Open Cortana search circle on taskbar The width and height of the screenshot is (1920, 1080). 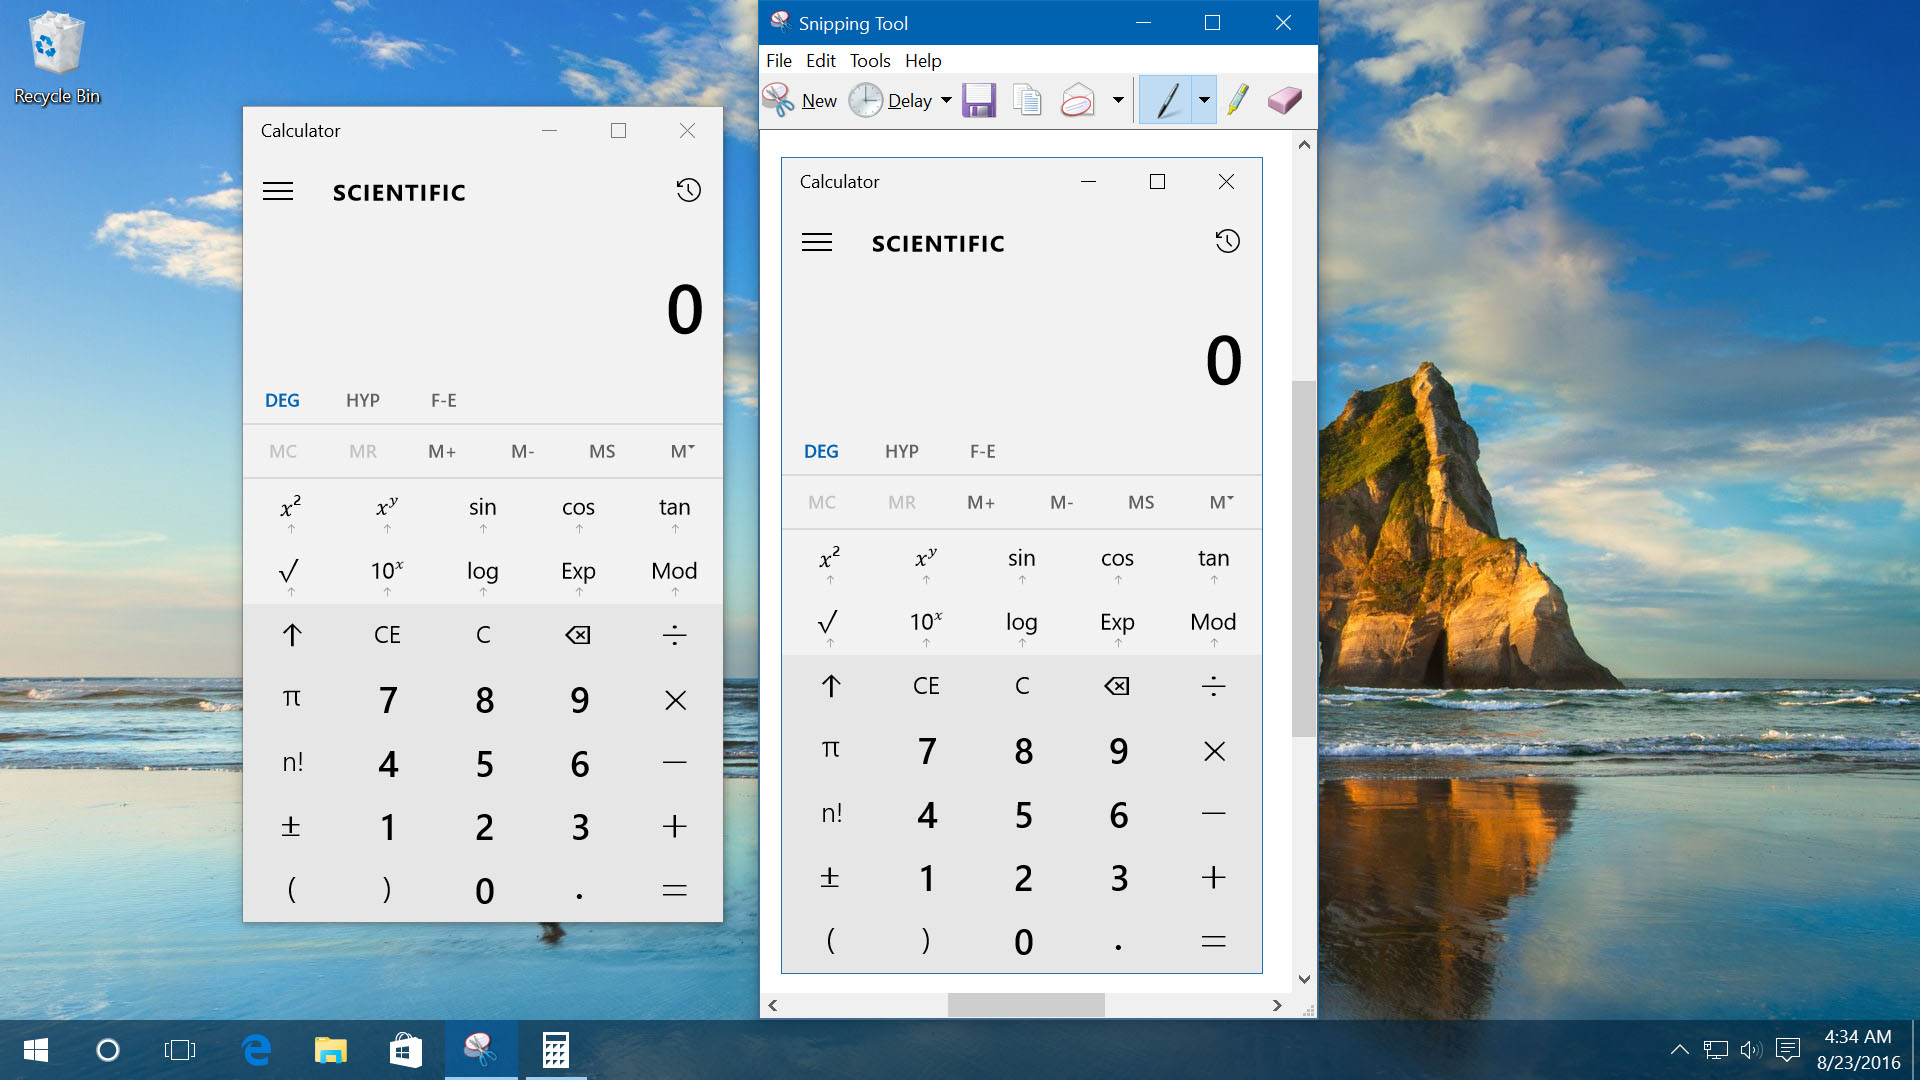click(x=108, y=1050)
